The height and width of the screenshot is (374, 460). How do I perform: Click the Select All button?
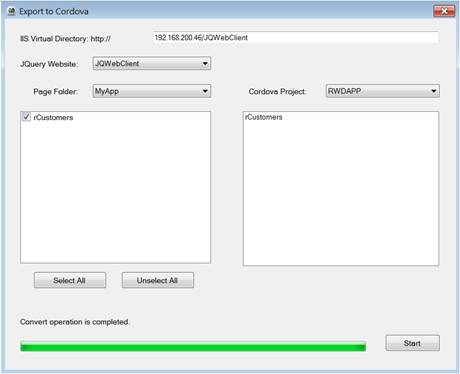click(x=70, y=280)
